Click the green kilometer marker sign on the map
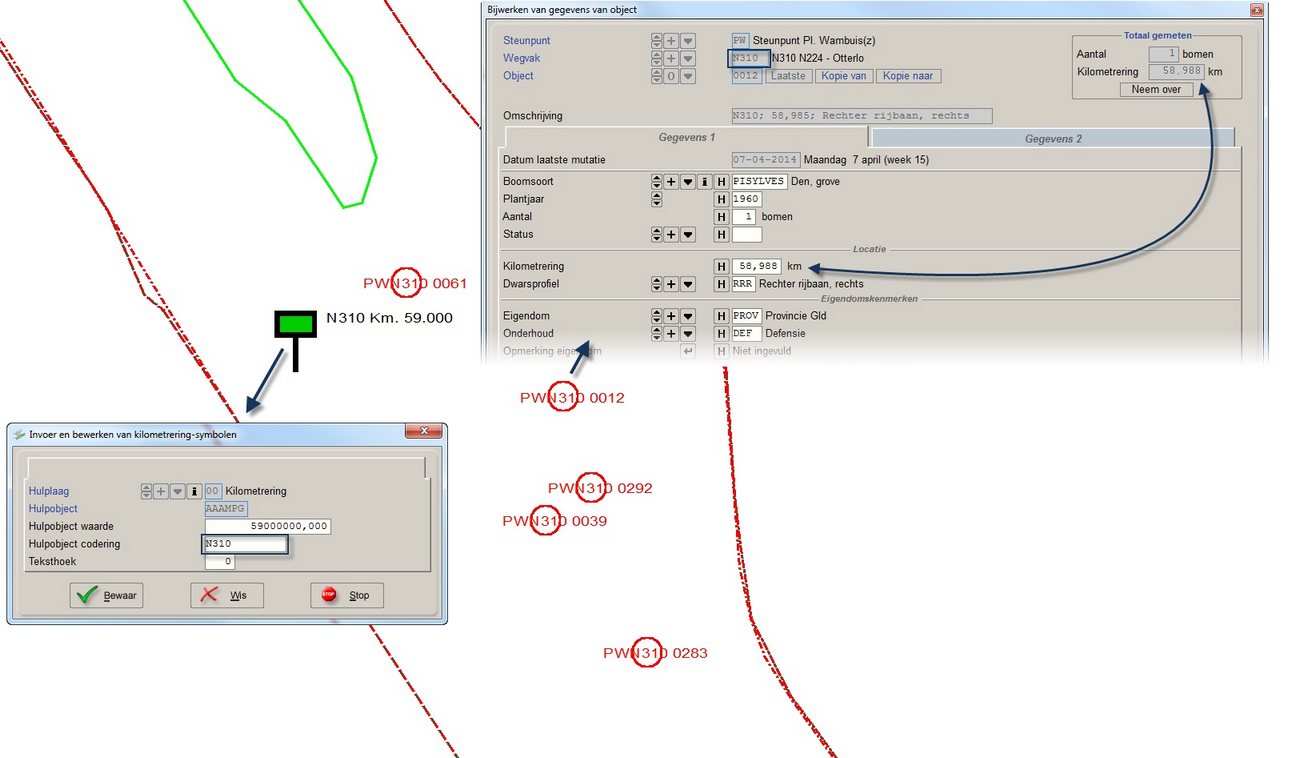Screen dimensions: 1312x758 [x=295, y=325]
